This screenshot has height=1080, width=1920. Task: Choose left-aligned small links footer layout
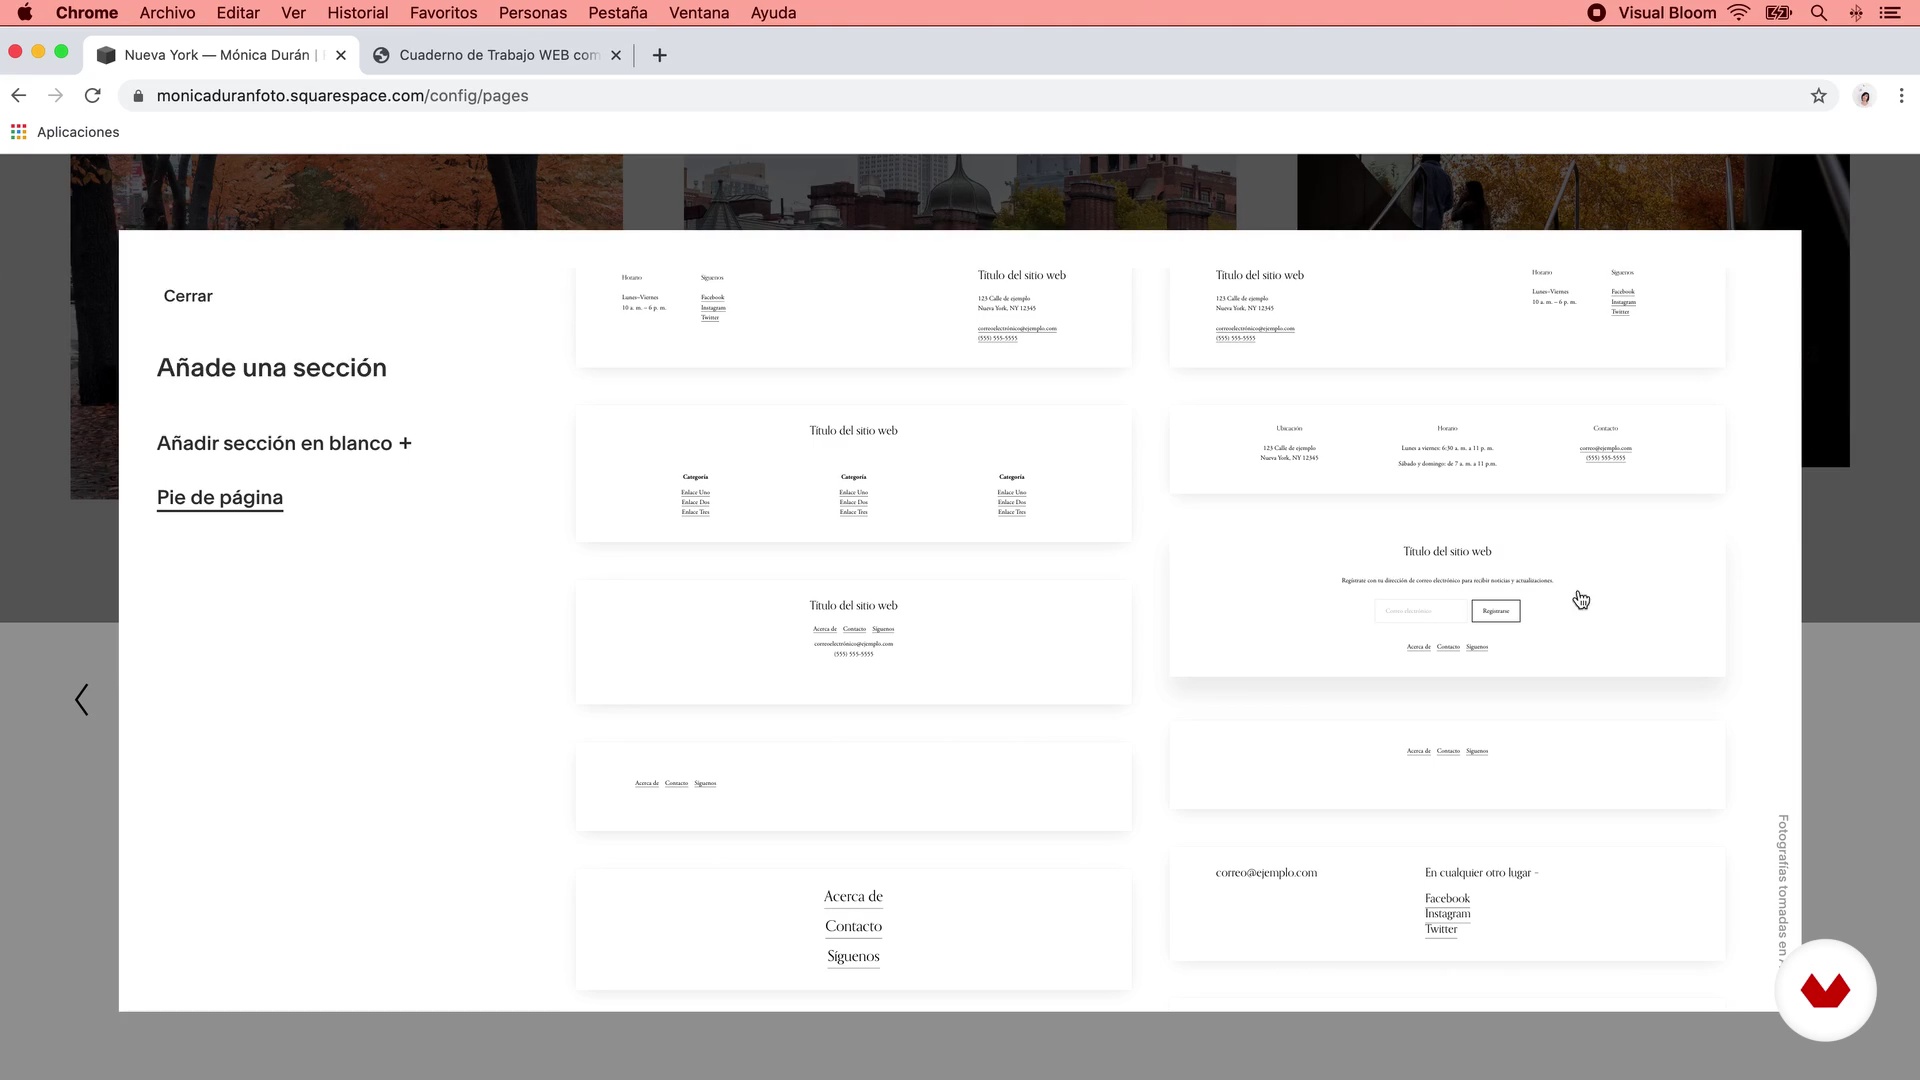(x=853, y=786)
